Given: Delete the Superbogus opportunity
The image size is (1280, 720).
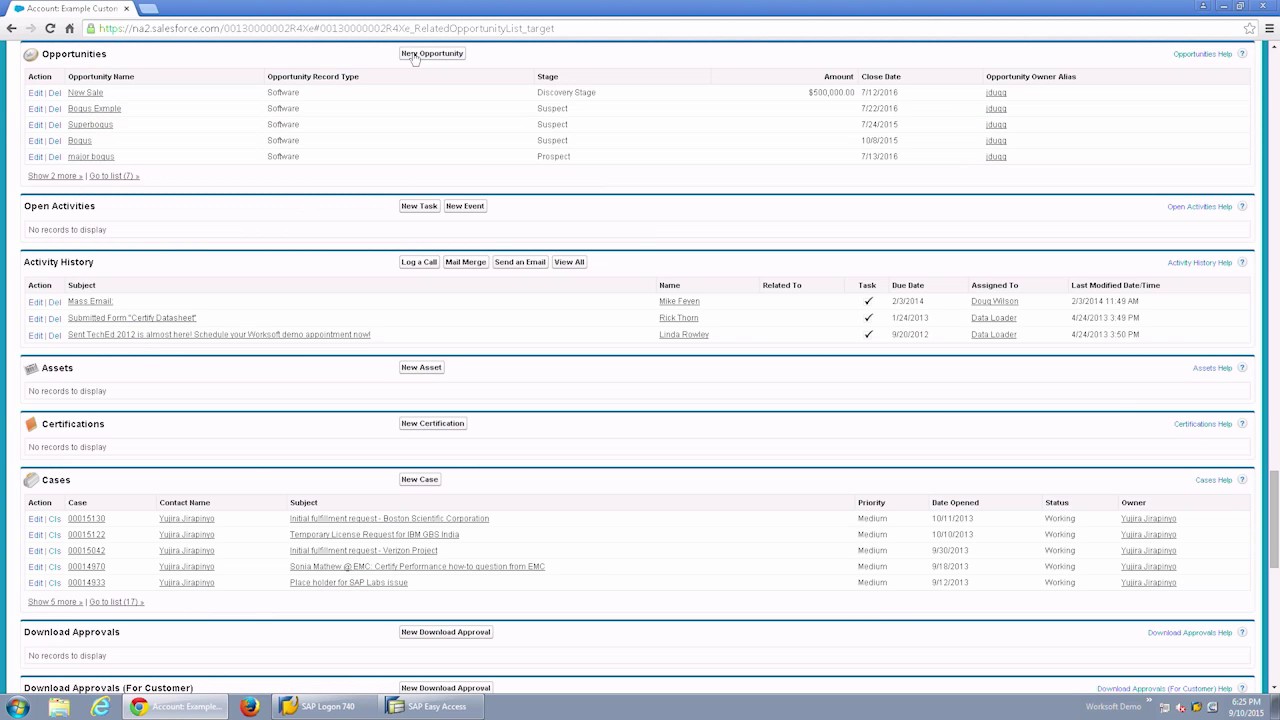Looking at the screenshot, I should [55, 125].
